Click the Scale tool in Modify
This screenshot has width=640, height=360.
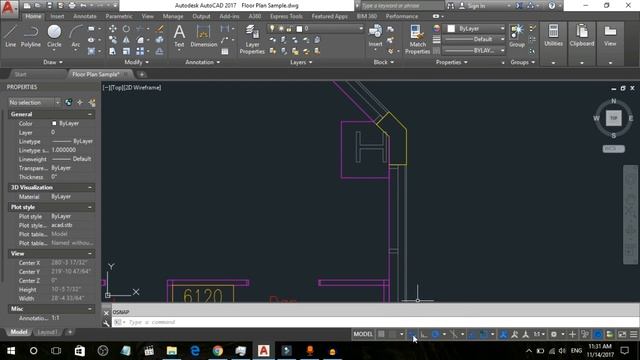(x=127, y=51)
